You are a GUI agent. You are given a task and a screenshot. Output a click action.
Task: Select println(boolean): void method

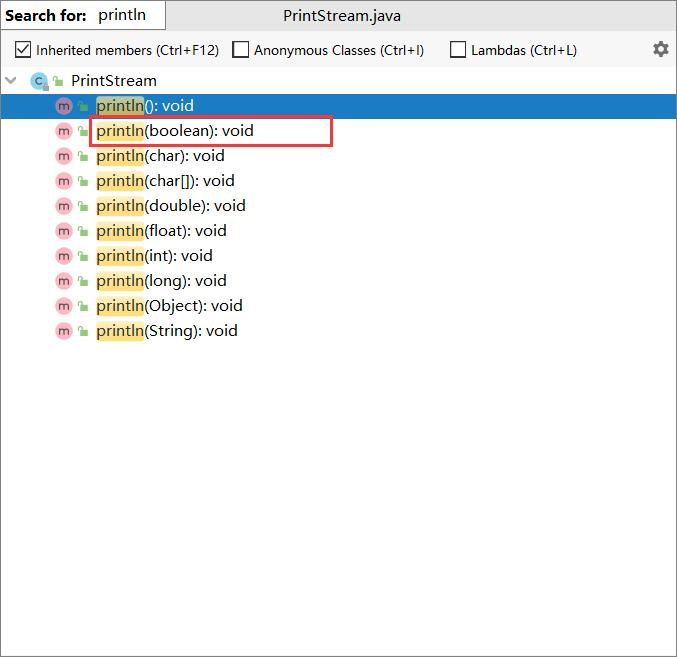pos(175,131)
